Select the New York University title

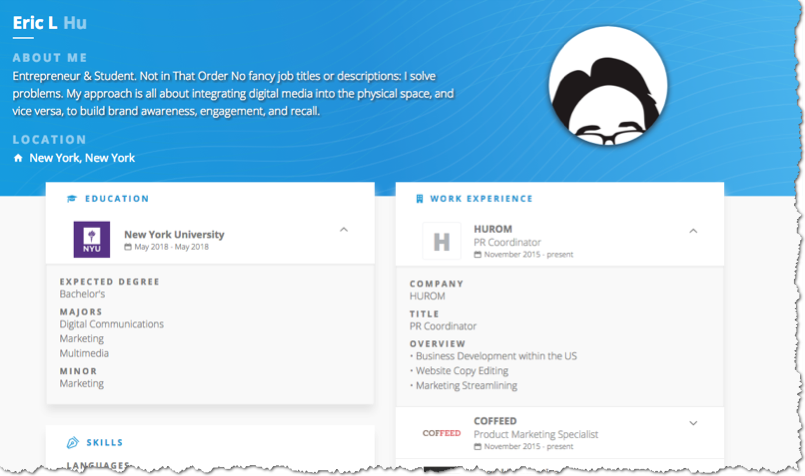point(174,234)
